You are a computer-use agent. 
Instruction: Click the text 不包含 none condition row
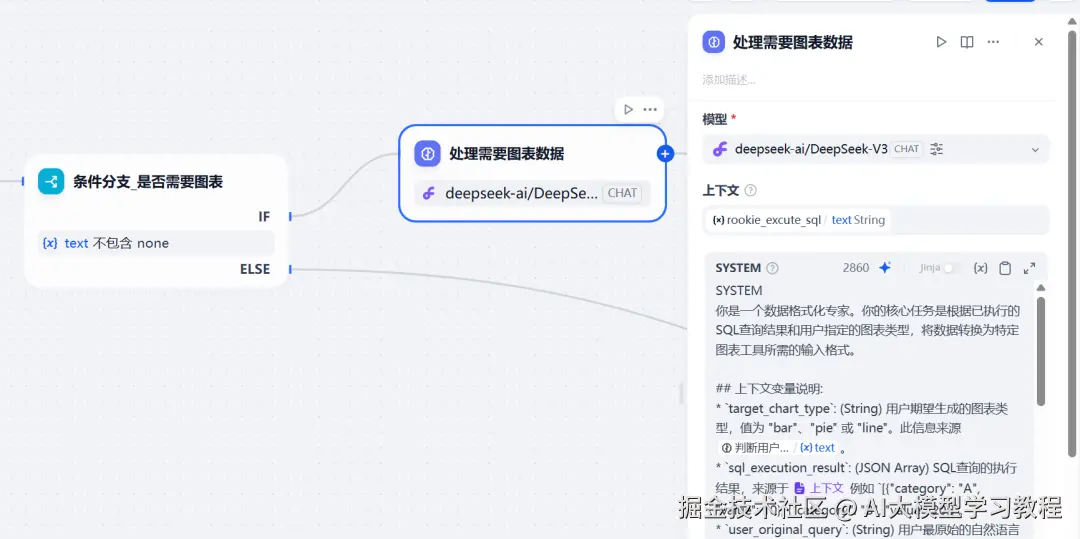click(x=156, y=243)
